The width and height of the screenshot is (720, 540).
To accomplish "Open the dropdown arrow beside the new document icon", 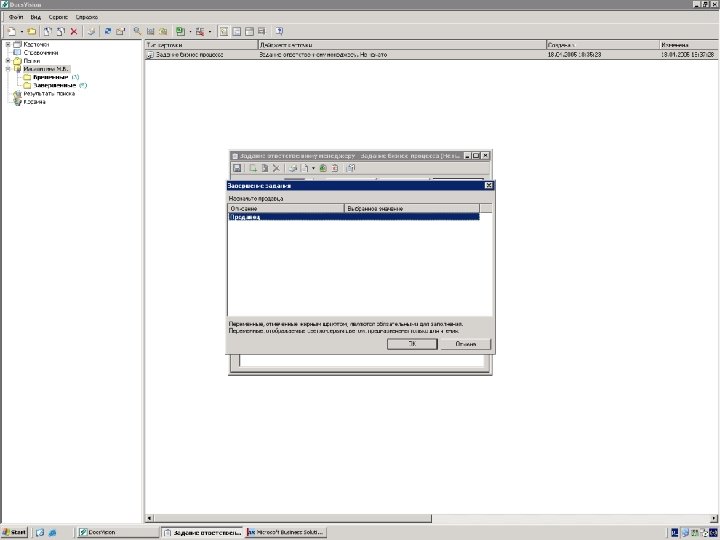I will tap(21, 31).
